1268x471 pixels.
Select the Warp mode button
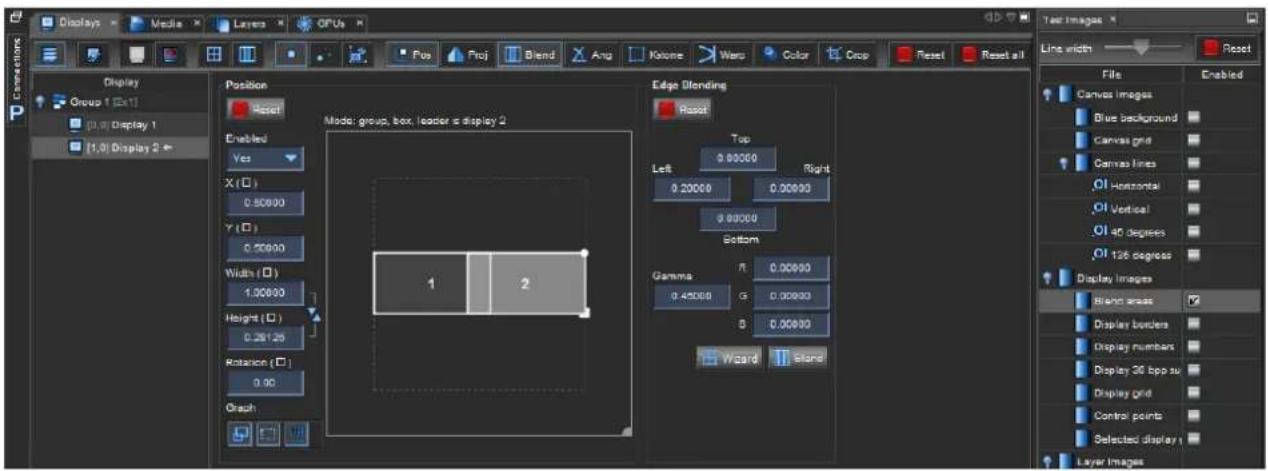(722, 56)
